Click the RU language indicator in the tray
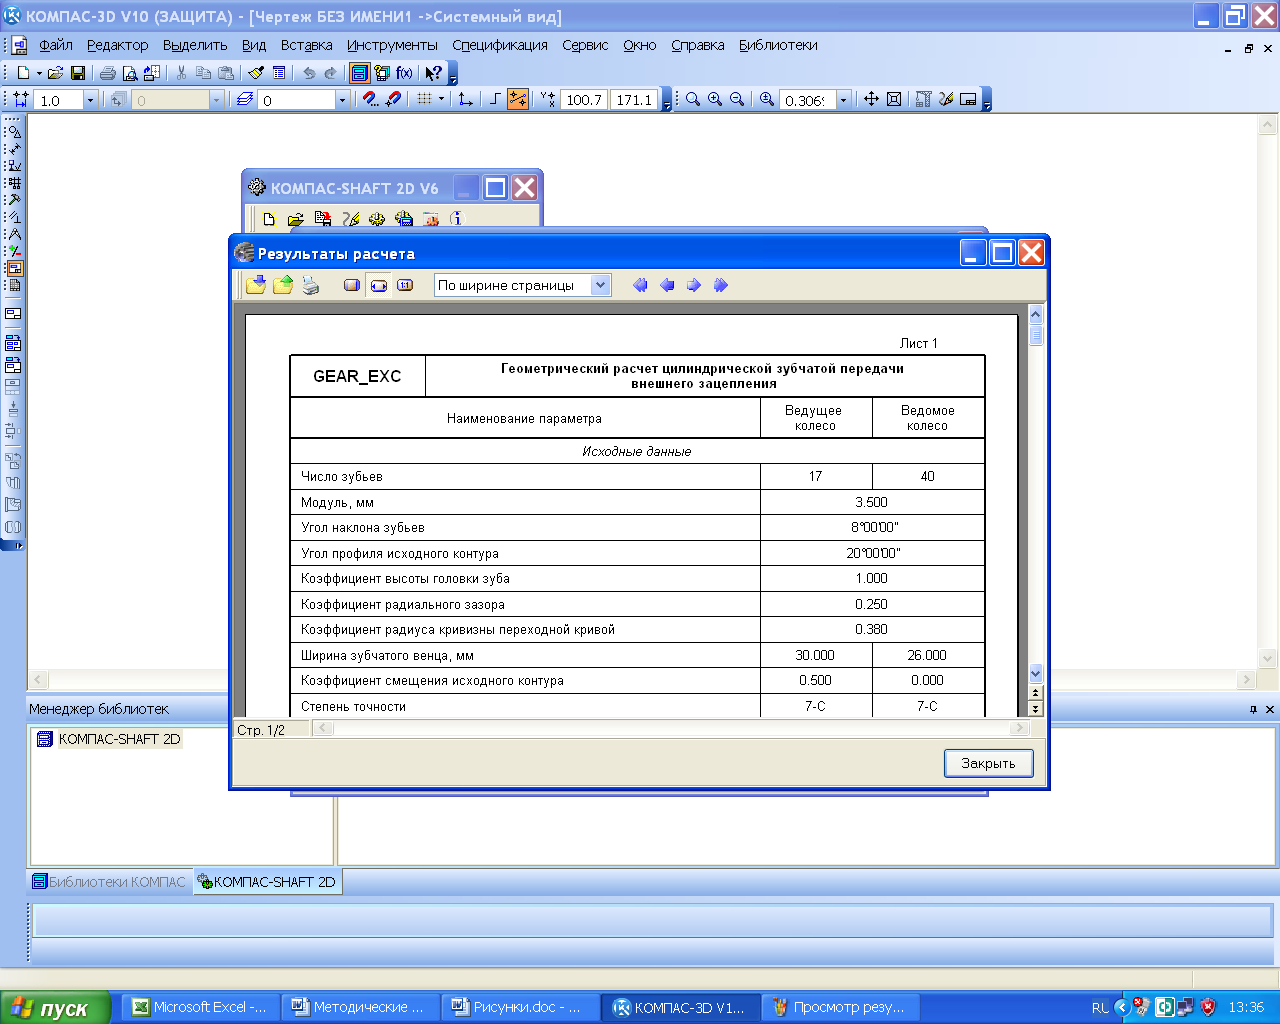The height and width of the screenshot is (1024, 1280). click(1100, 1008)
